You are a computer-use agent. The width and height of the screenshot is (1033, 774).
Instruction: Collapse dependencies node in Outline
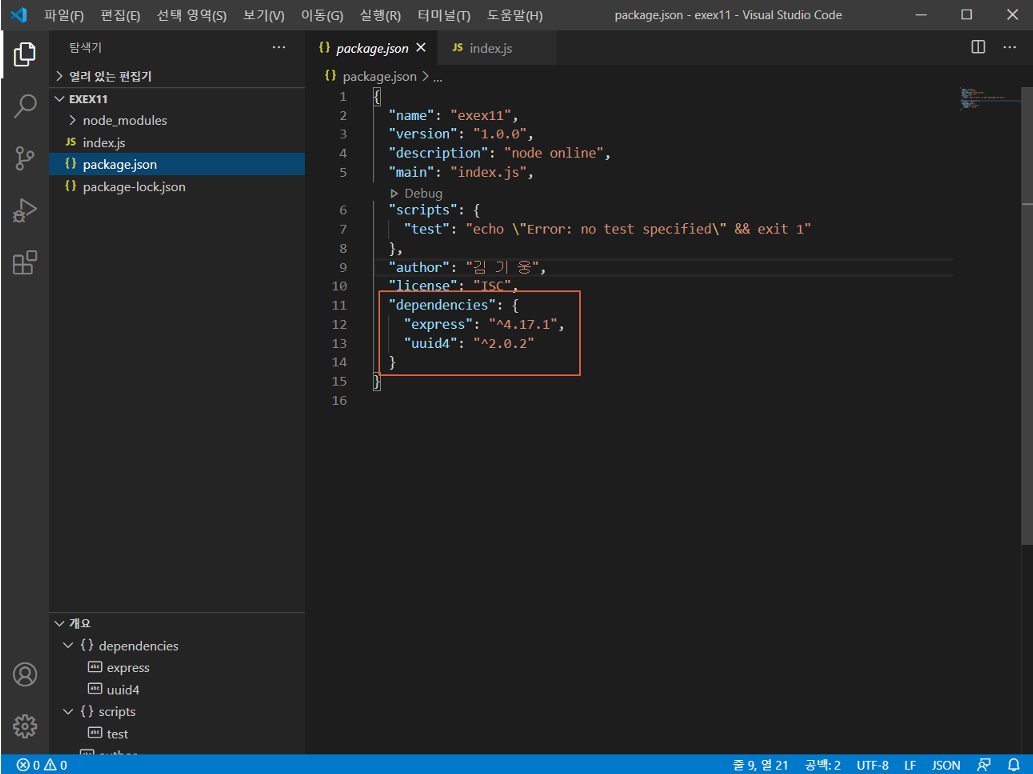coord(68,646)
